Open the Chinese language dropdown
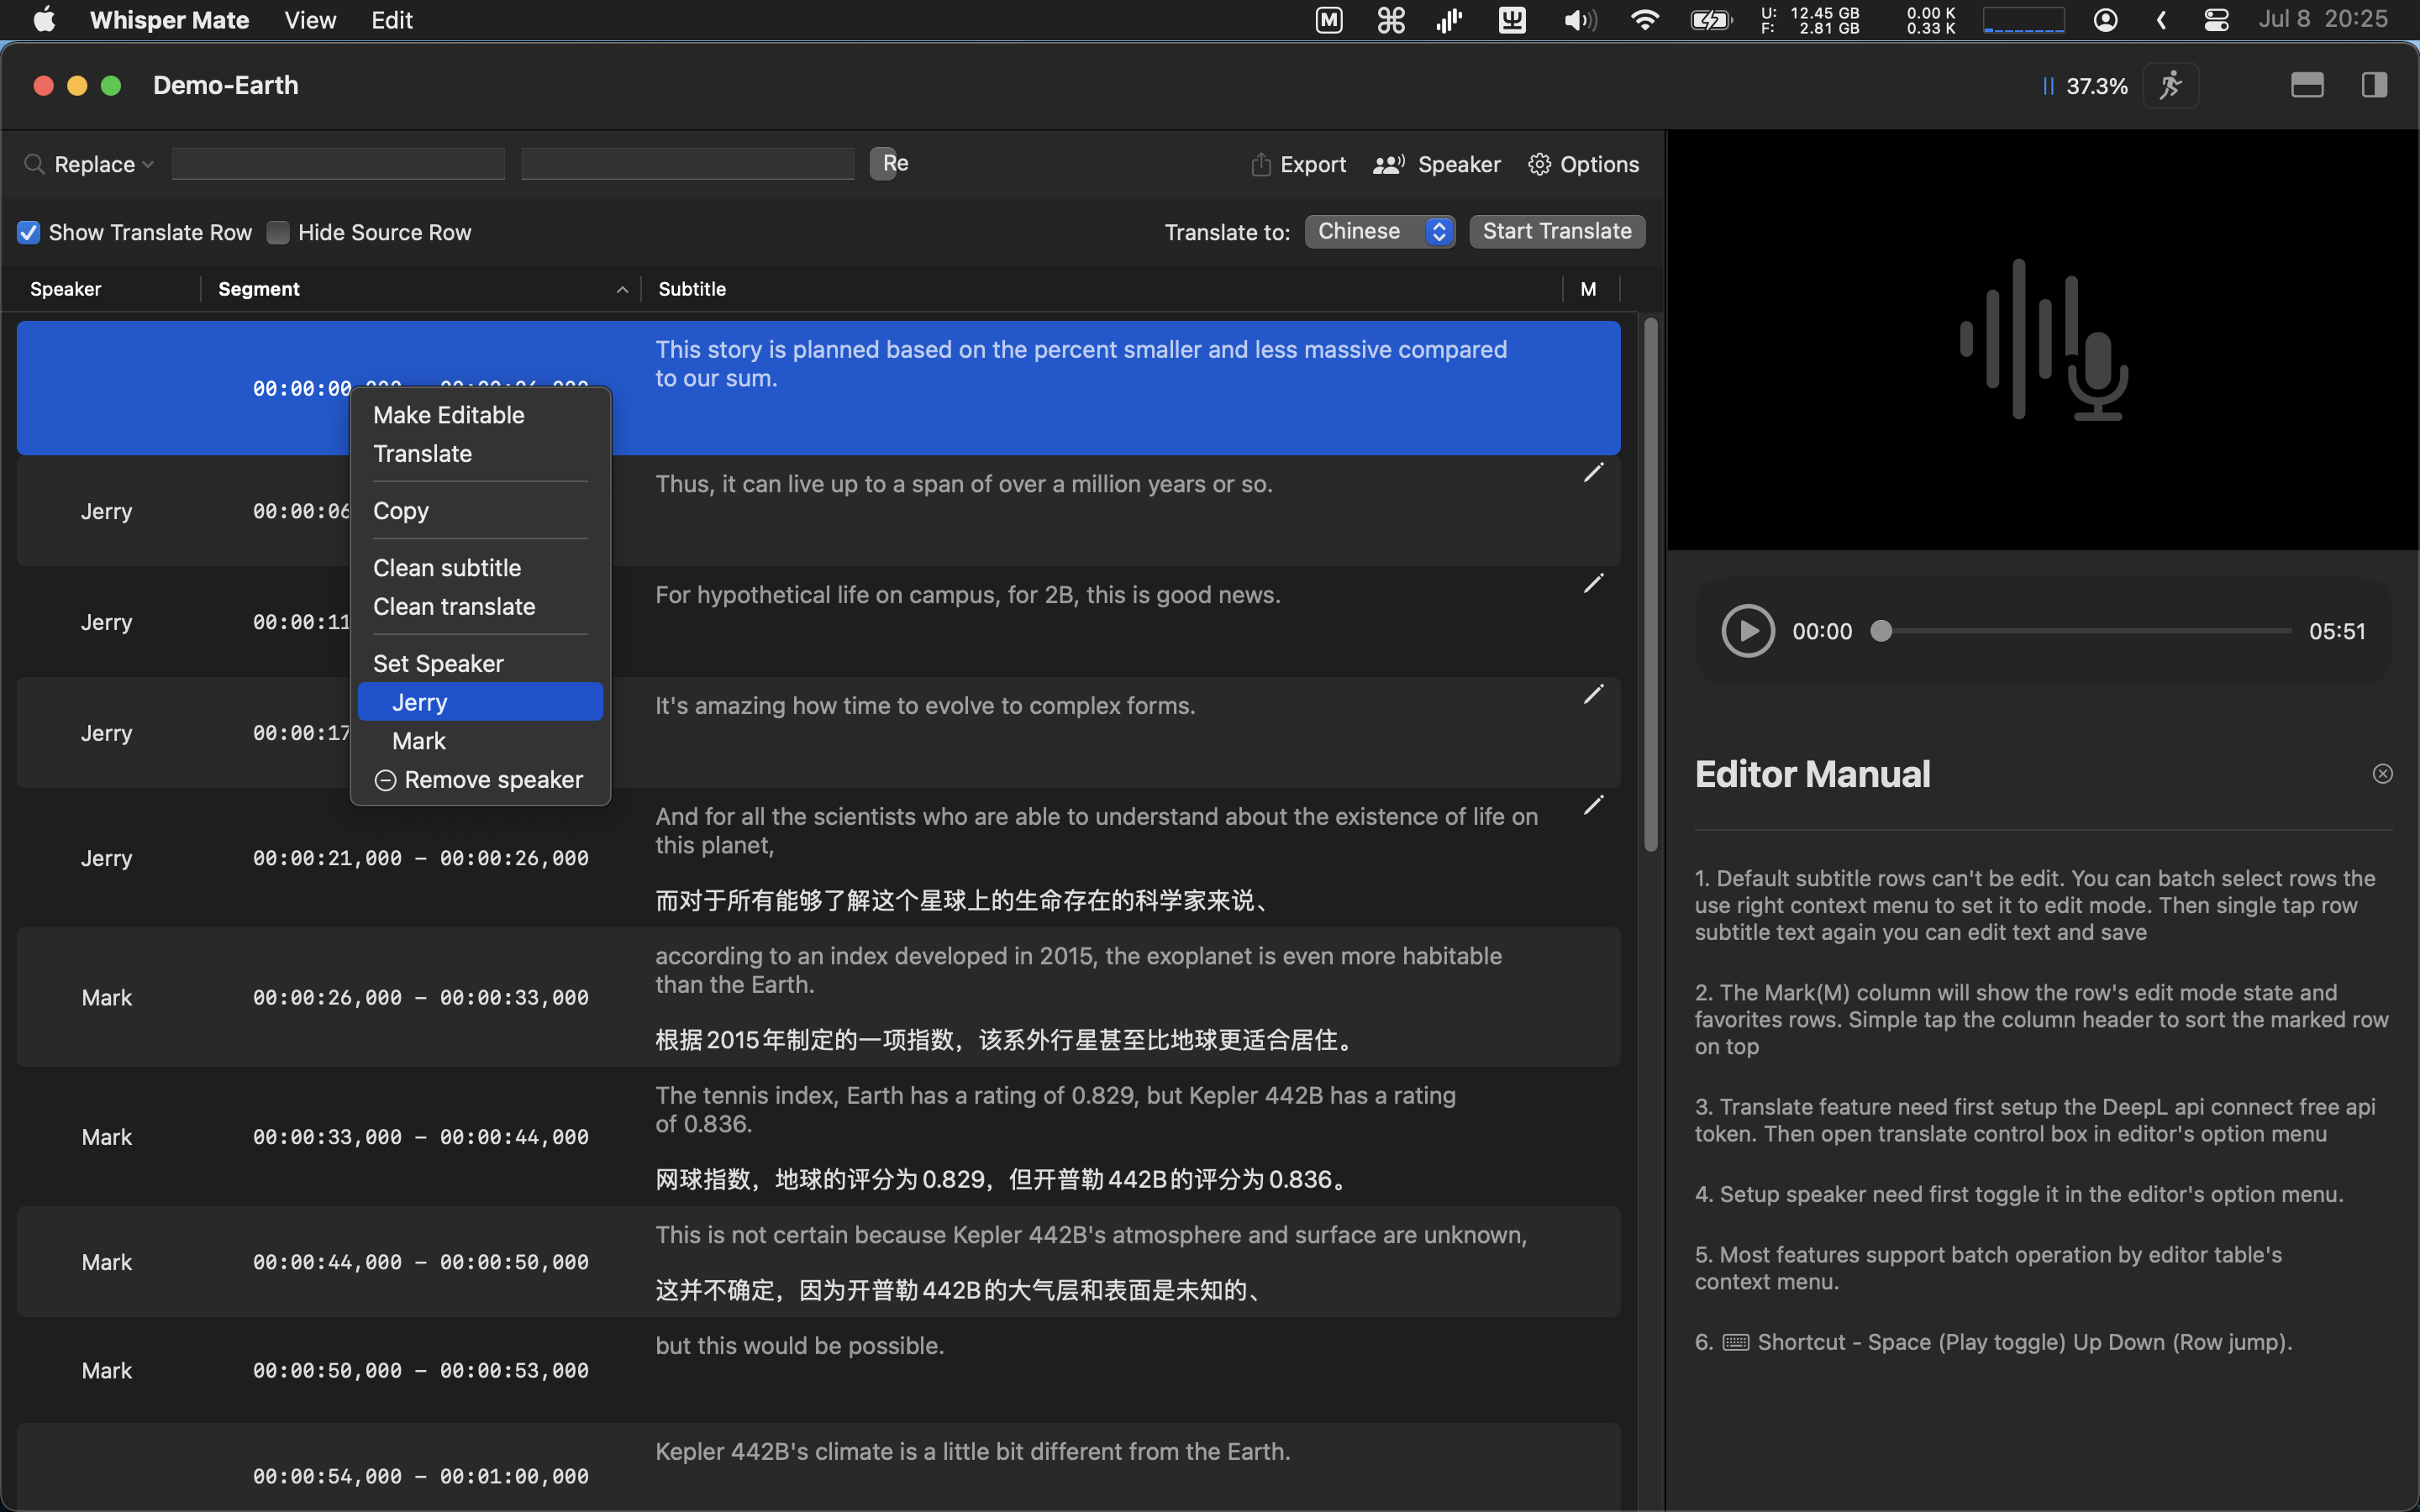The width and height of the screenshot is (2420, 1512). [1379, 232]
